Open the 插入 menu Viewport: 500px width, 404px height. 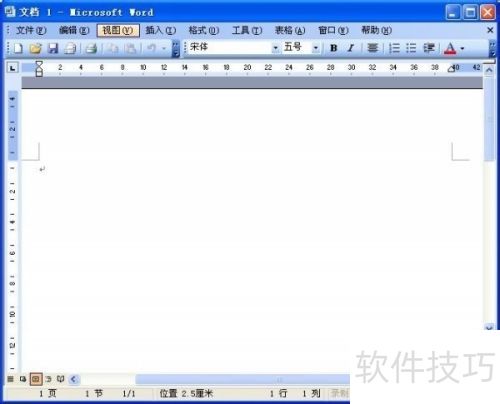tap(161, 30)
